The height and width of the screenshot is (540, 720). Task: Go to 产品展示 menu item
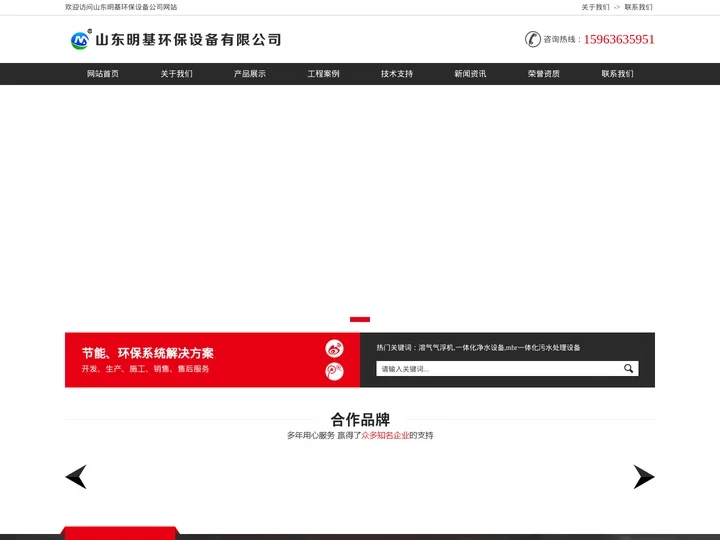250,74
